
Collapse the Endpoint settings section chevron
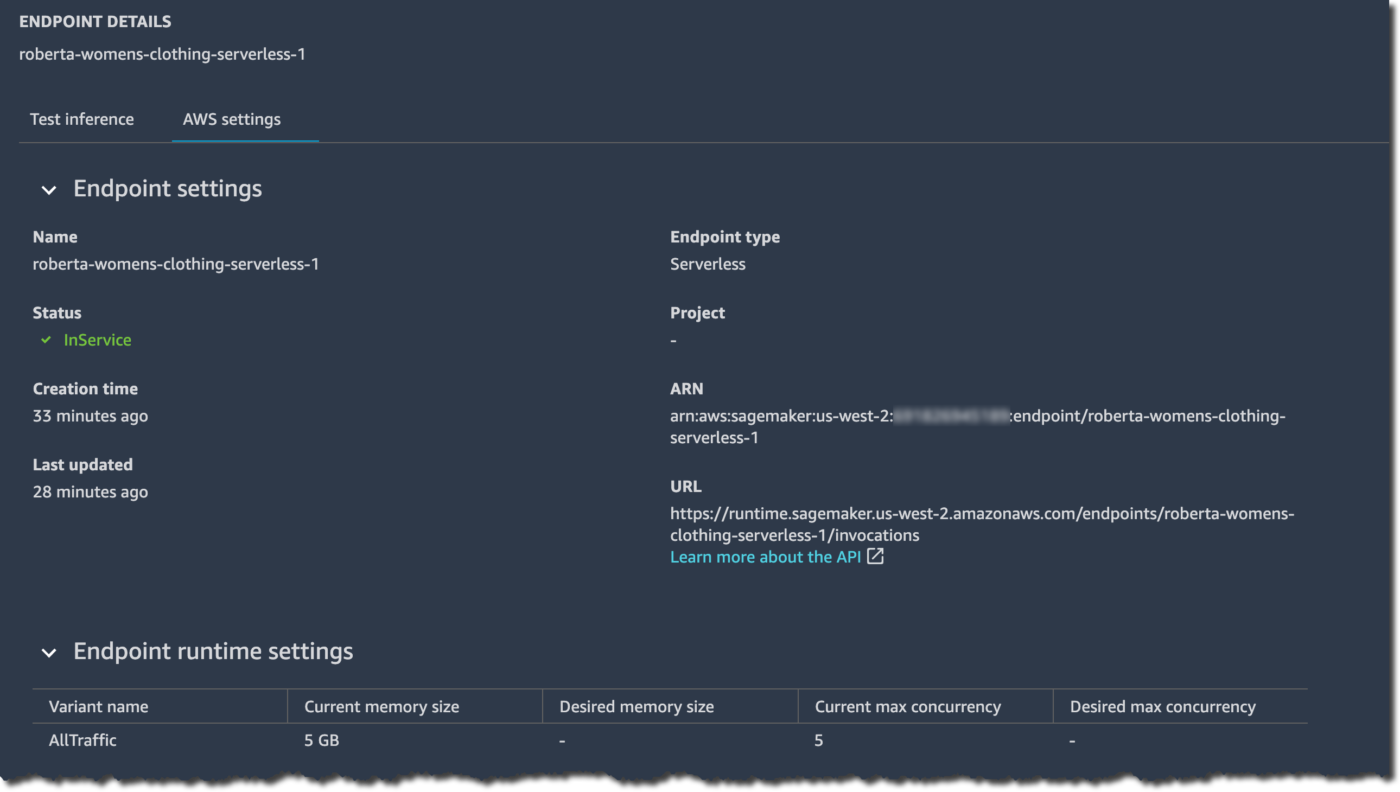(x=48, y=190)
